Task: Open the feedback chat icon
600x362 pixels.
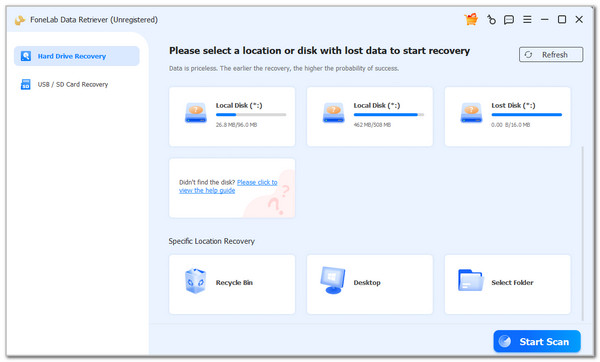Action: (x=509, y=20)
